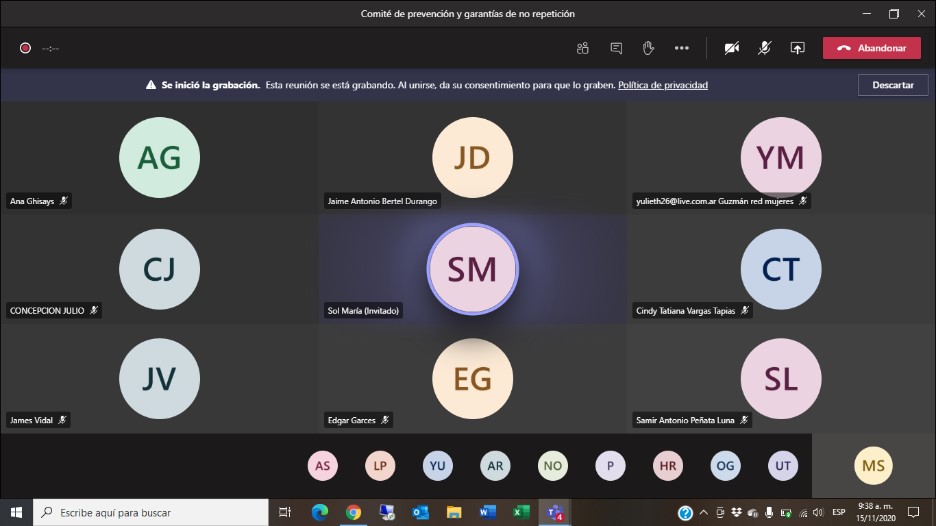Raise your hand in the meeting

648,48
